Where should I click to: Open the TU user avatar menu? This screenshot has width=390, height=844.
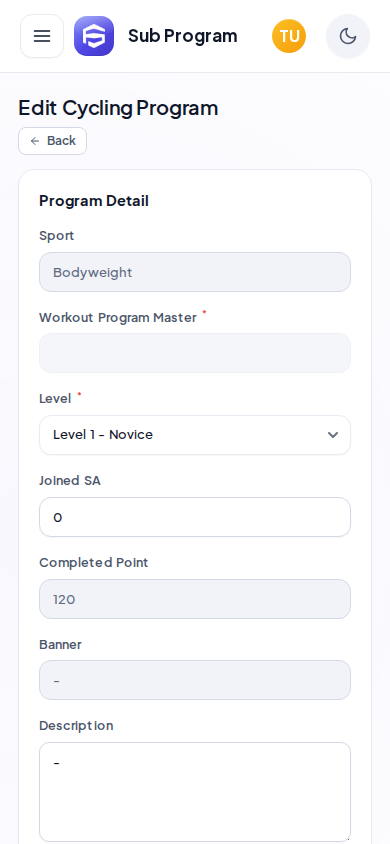289,36
